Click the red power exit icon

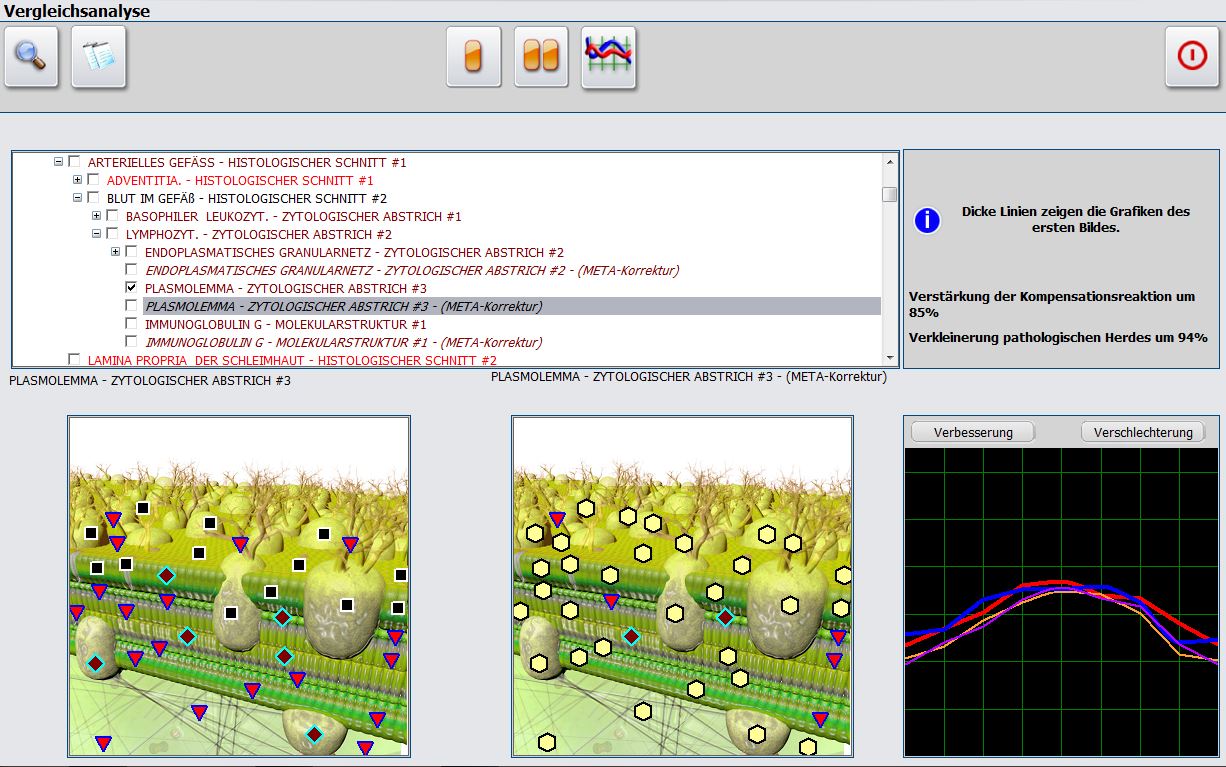click(x=1192, y=57)
